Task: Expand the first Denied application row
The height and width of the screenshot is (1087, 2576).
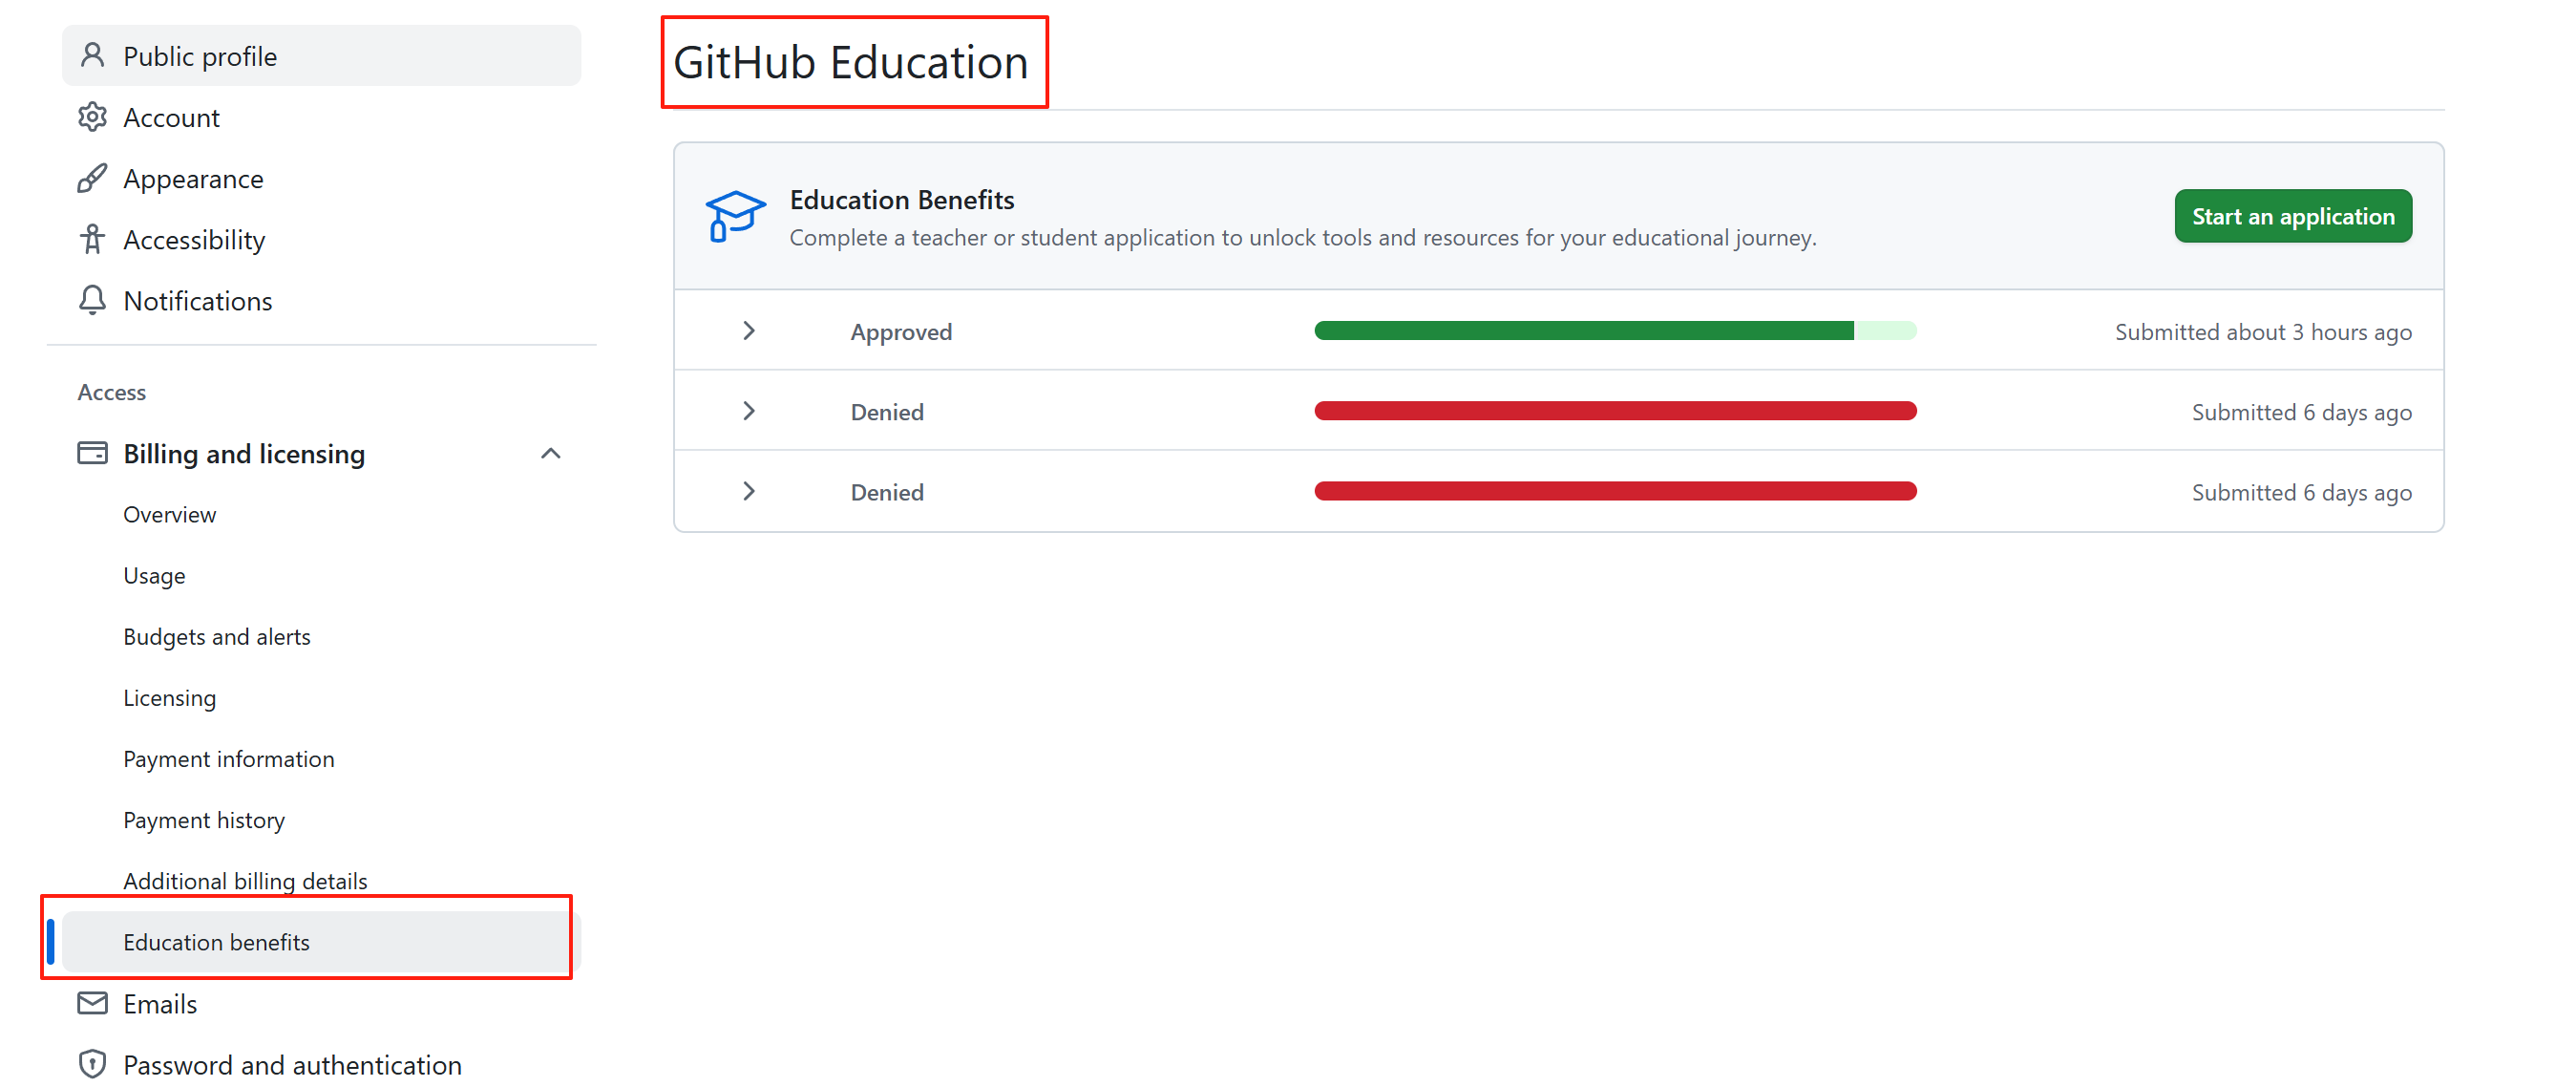Action: pyautogui.click(x=749, y=410)
